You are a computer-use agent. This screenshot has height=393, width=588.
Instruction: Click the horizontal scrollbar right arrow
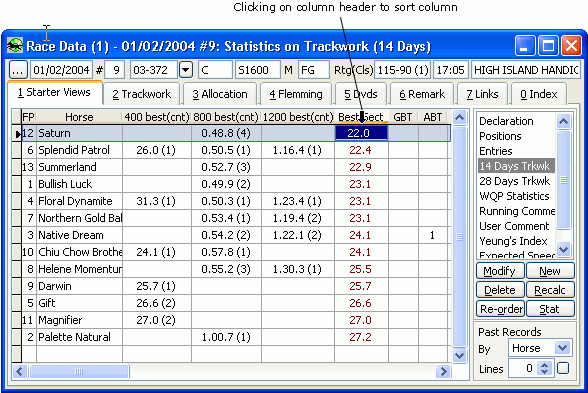(443, 372)
